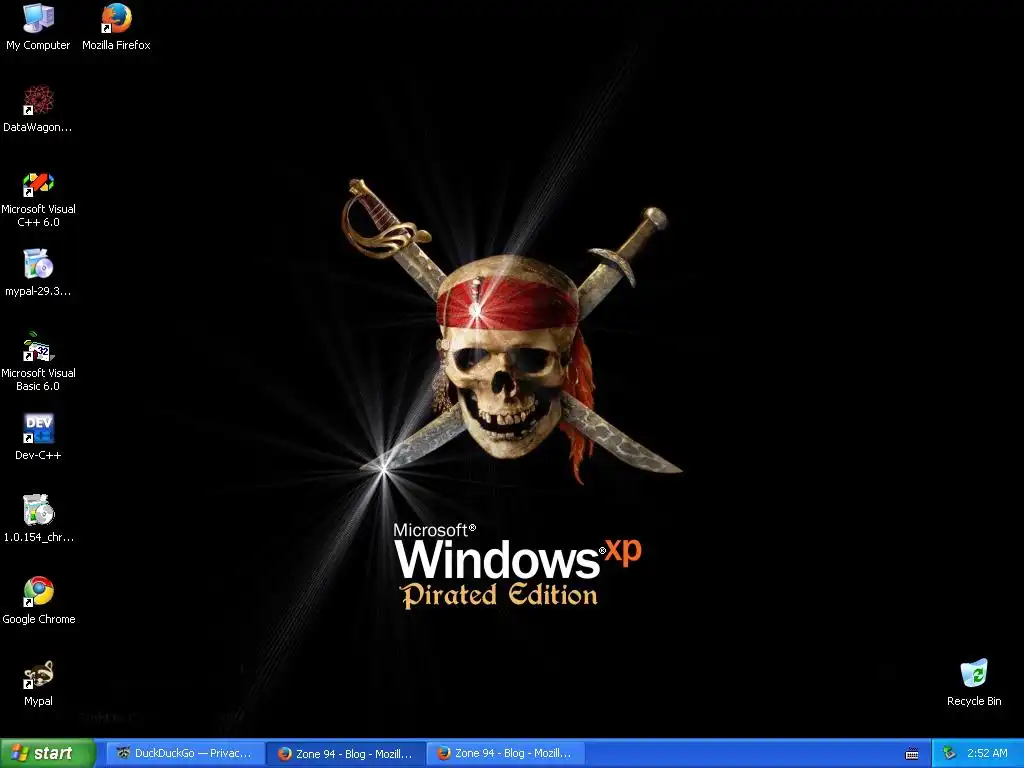Screen dimensions: 1024x768
Task: Select the Recycle Bin icon
Action: pos(974,683)
